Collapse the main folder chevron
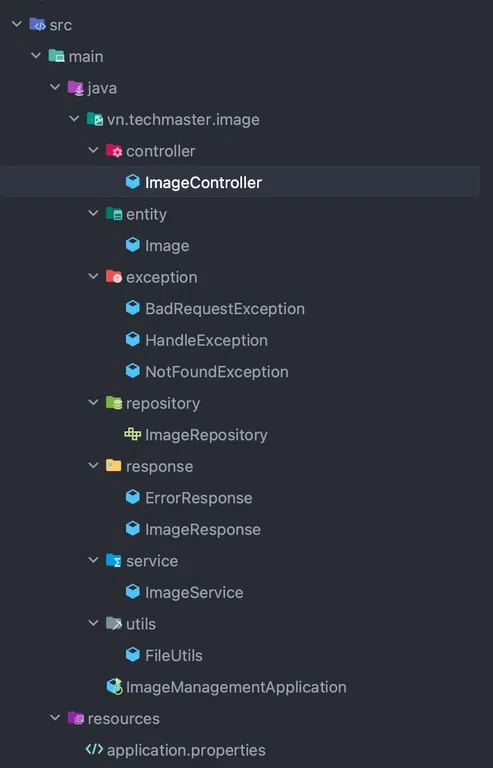 tap(36, 56)
